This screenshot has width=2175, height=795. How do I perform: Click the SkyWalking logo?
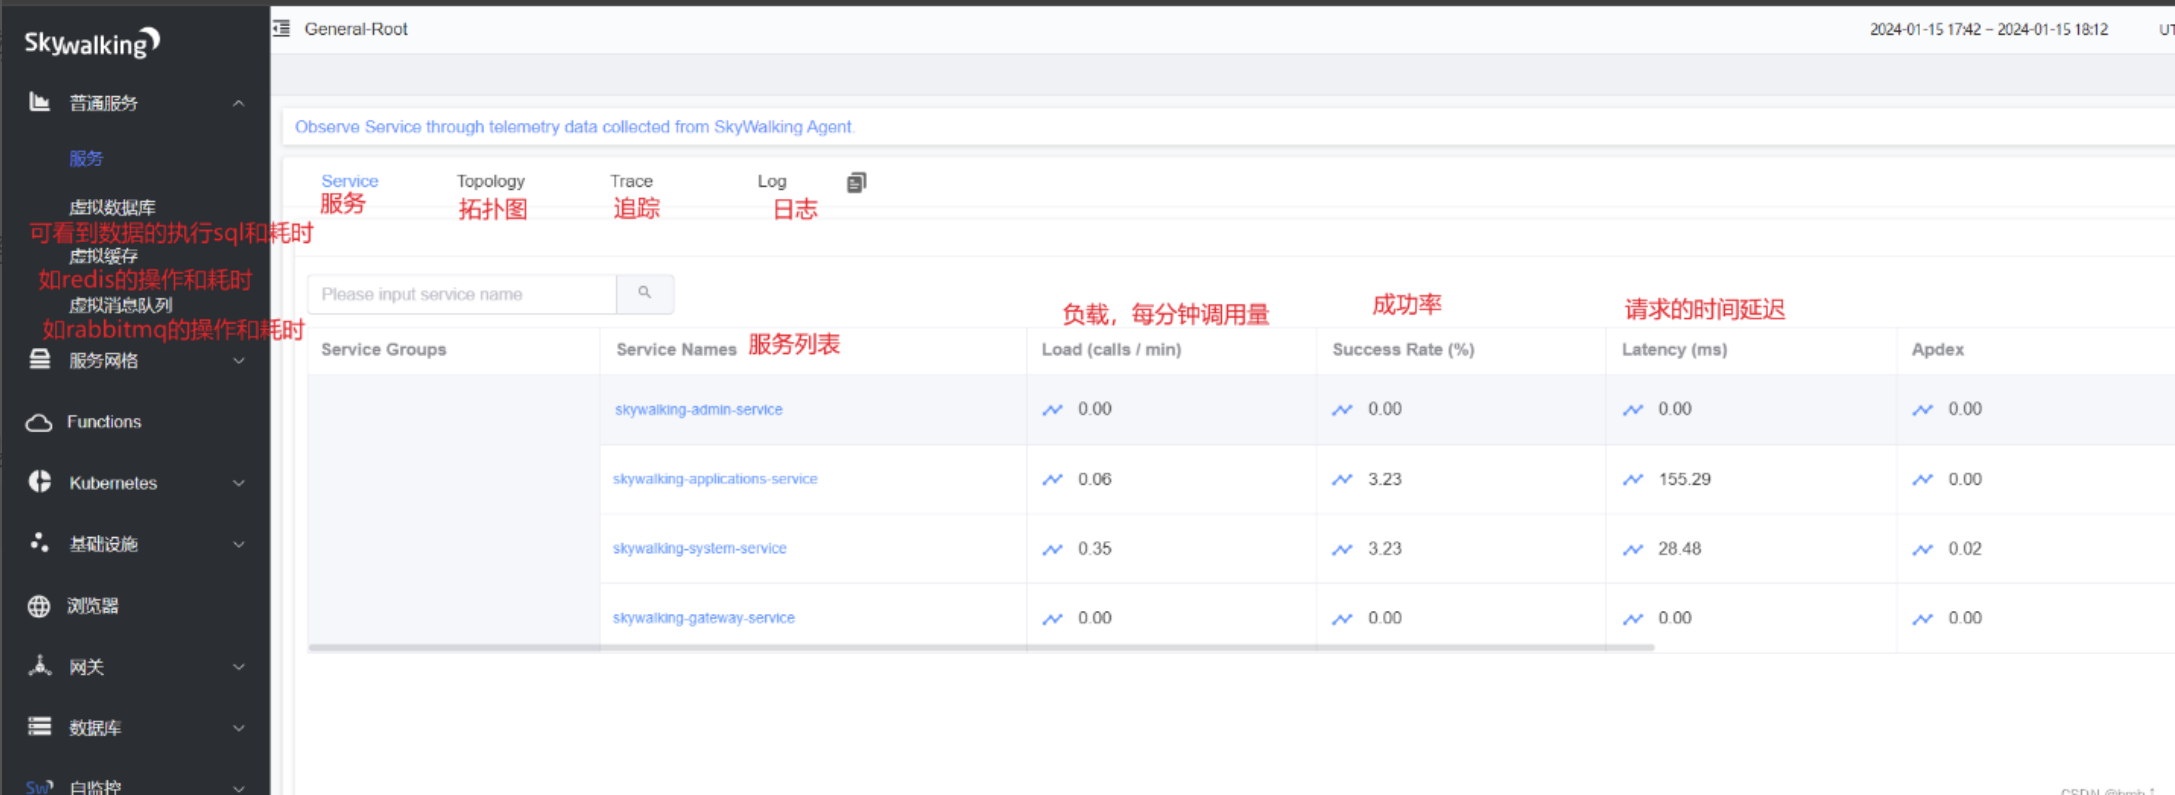click(92, 42)
